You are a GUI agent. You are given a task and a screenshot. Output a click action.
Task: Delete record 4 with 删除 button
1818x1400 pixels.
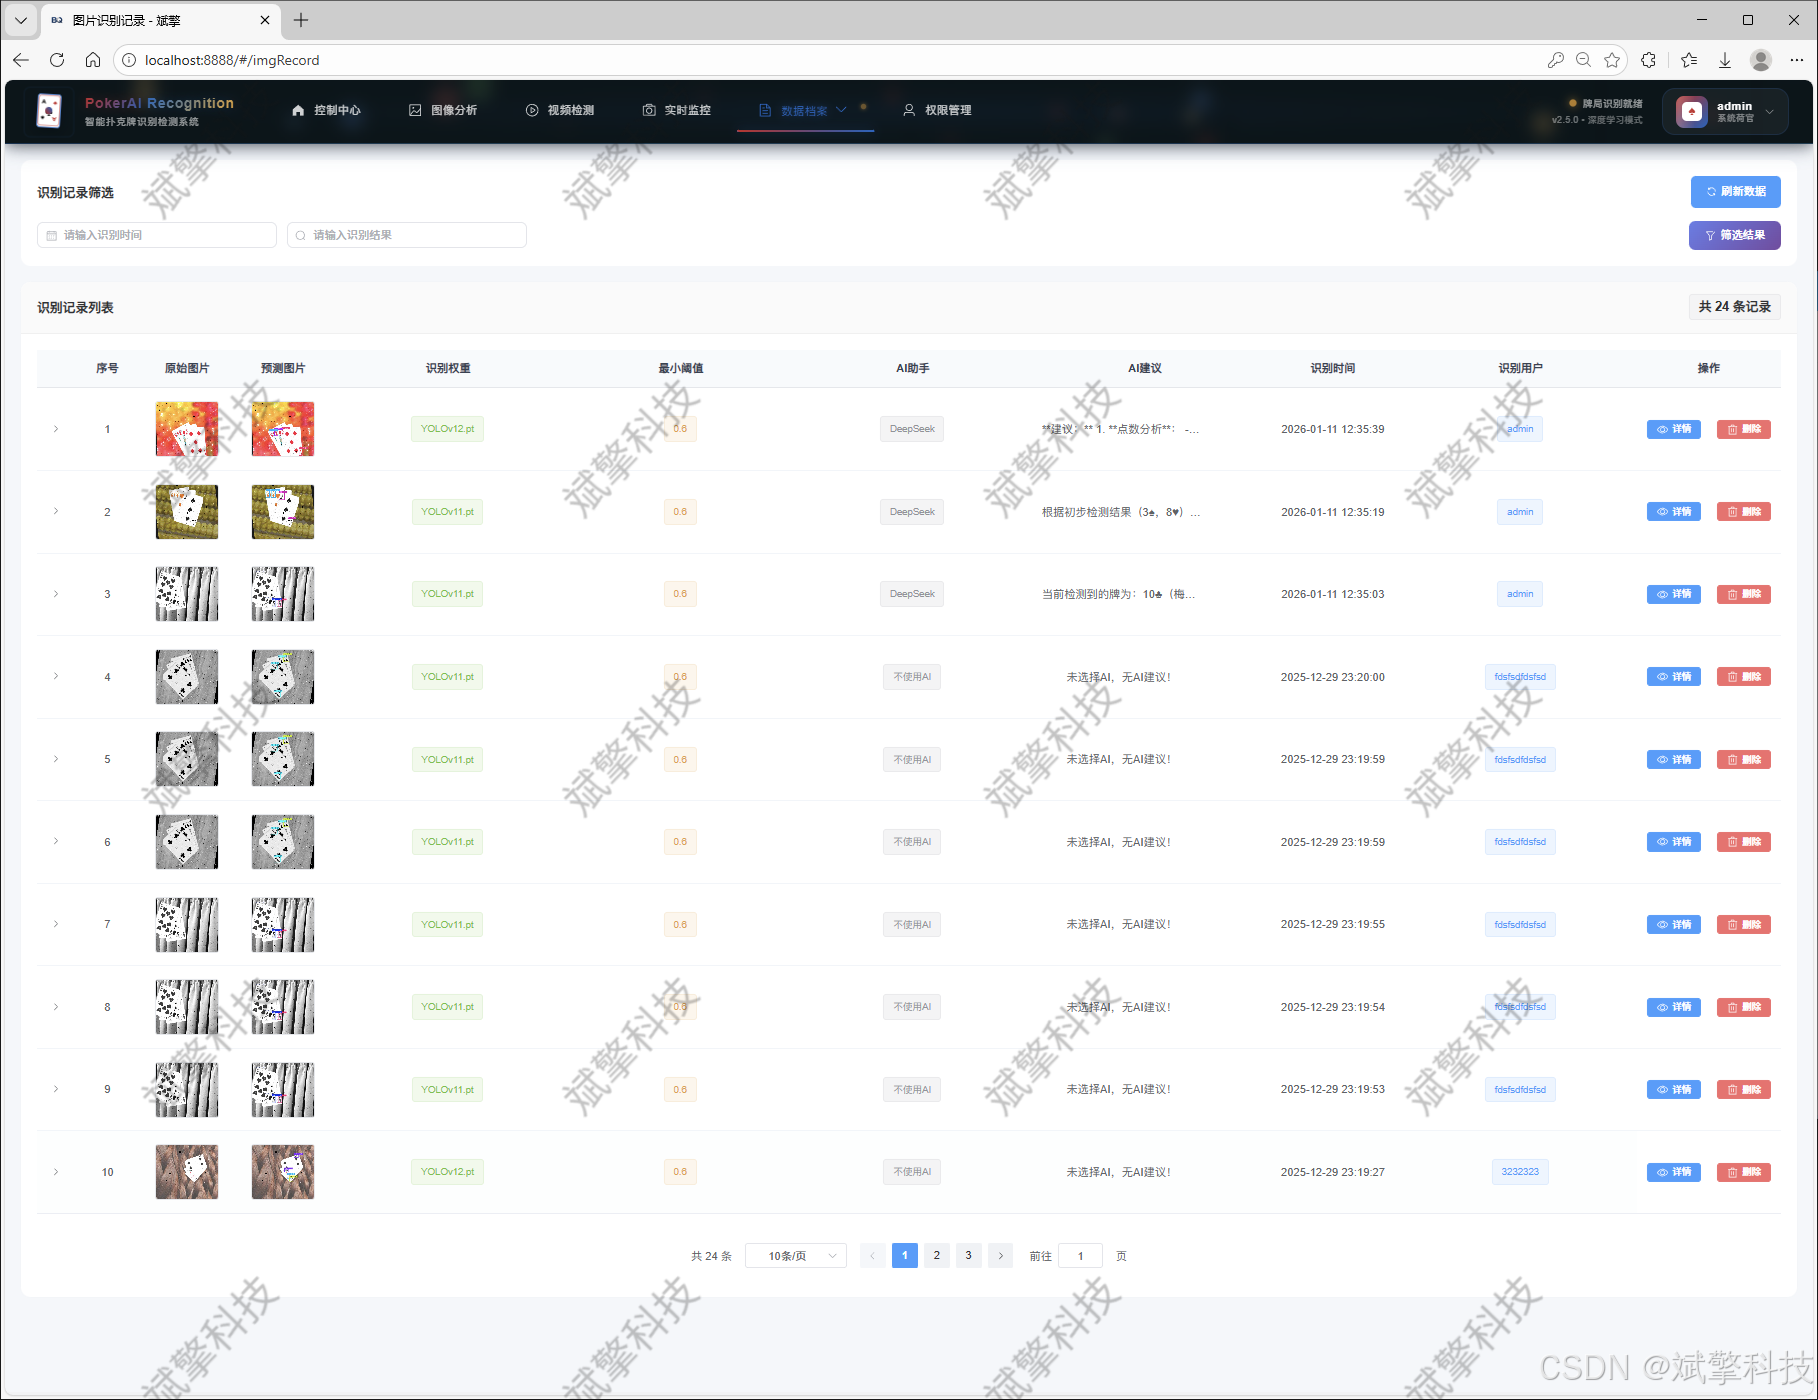pyautogui.click(x=1743, y=677)
